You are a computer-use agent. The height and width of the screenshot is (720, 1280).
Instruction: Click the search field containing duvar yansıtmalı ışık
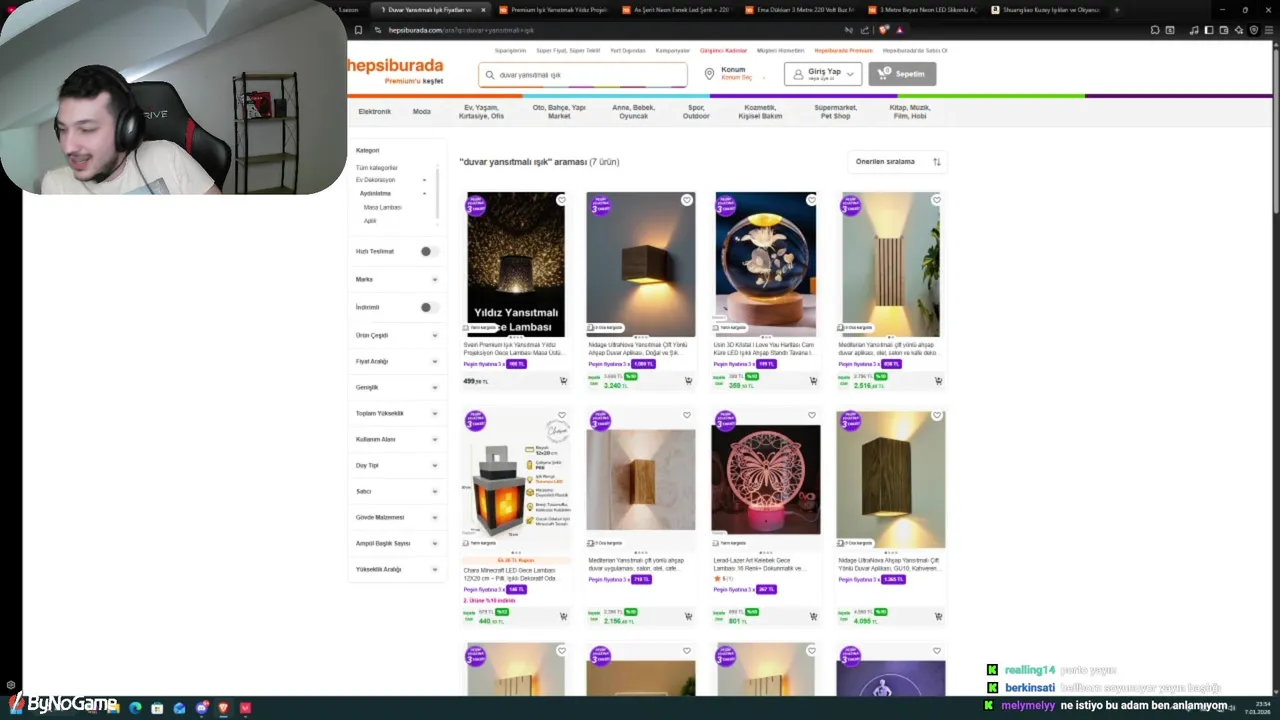(583, 75)
